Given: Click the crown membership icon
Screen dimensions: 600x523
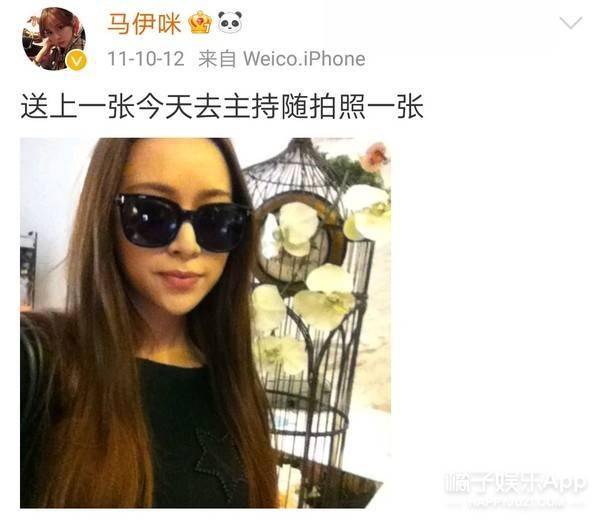Looking at the screenshot, I should [x=200, y=23].
